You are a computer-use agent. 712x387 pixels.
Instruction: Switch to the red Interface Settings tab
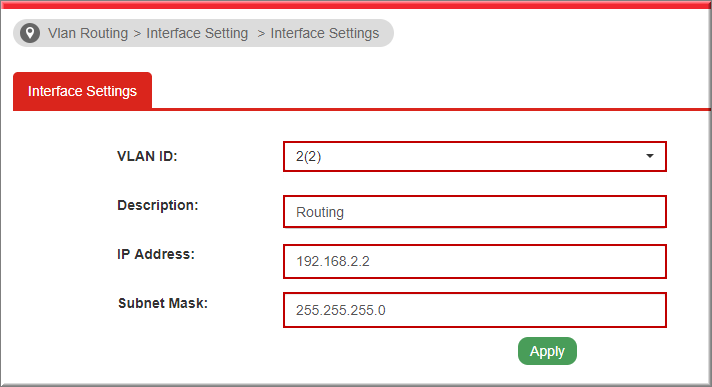(82, 91)
